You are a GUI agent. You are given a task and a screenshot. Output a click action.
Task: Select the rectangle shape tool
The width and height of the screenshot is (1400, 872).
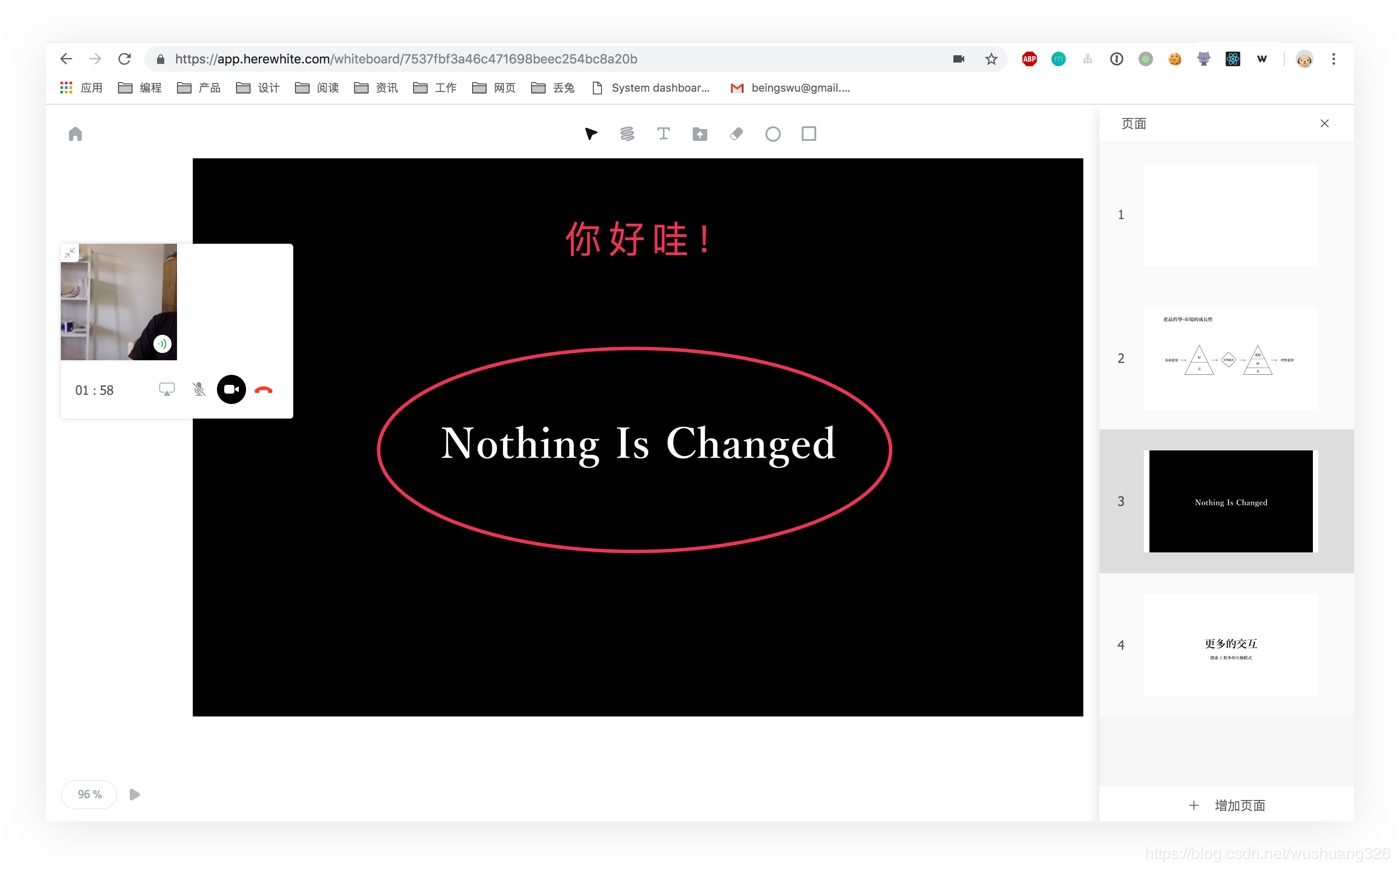tap(808, 133)
